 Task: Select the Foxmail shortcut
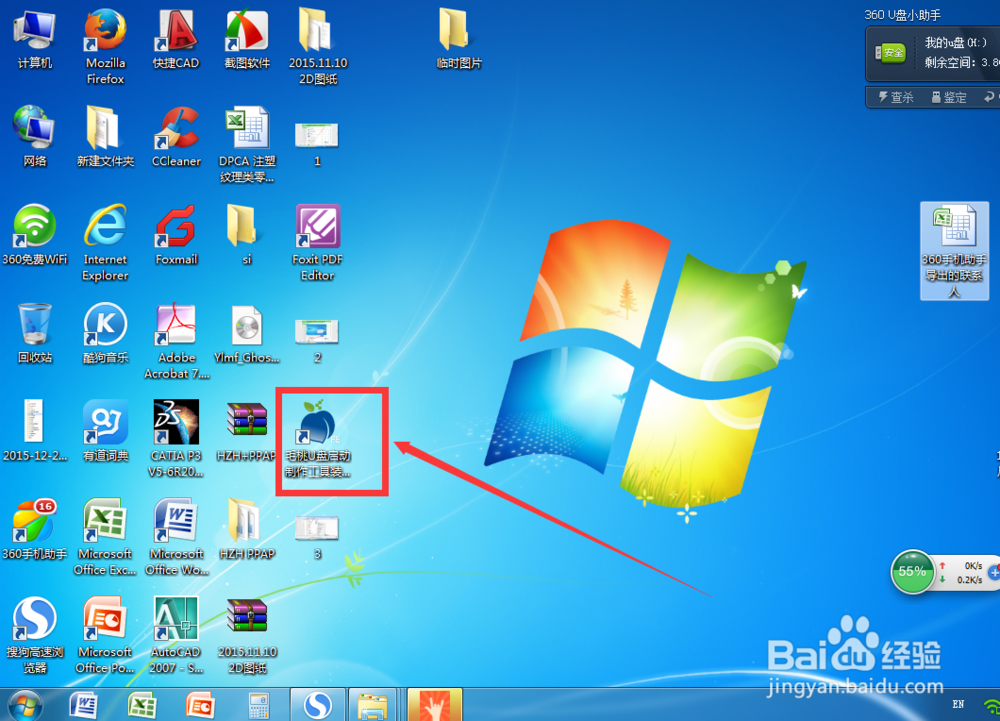(176, 235)
